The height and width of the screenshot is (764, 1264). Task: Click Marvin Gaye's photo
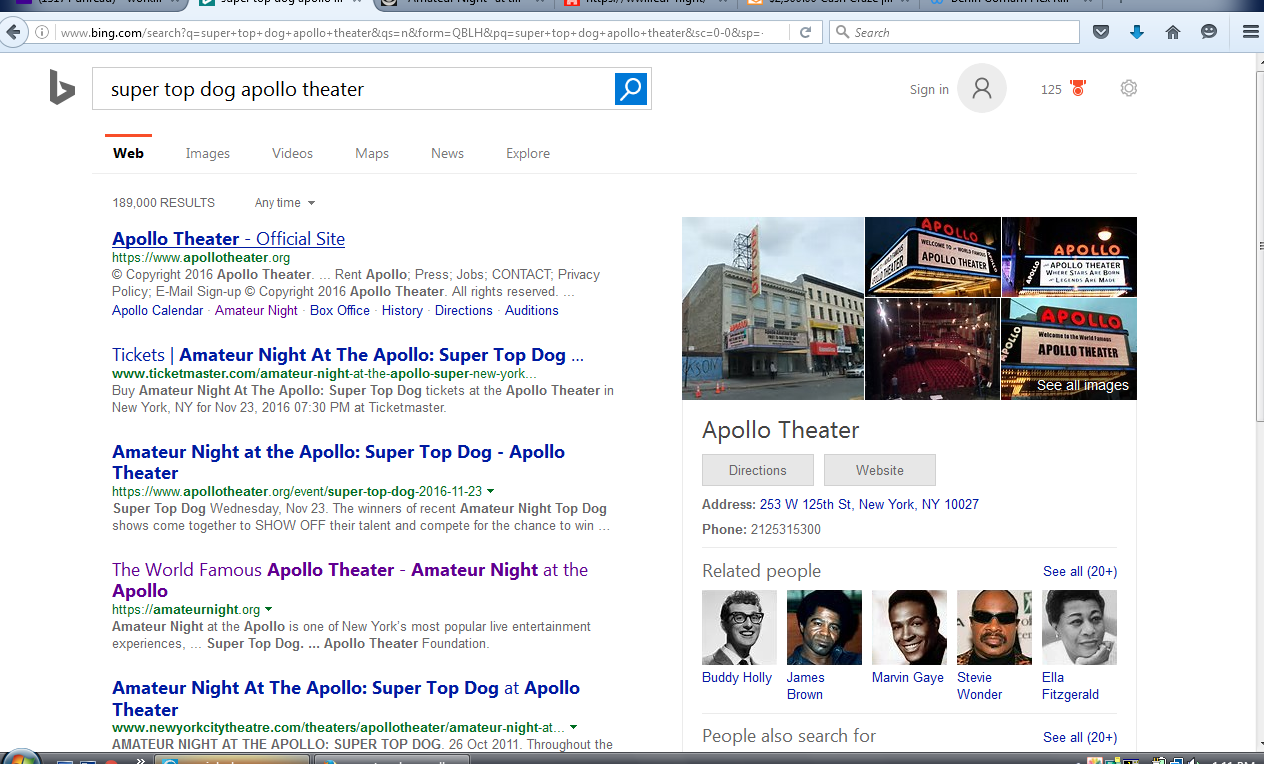909,627
